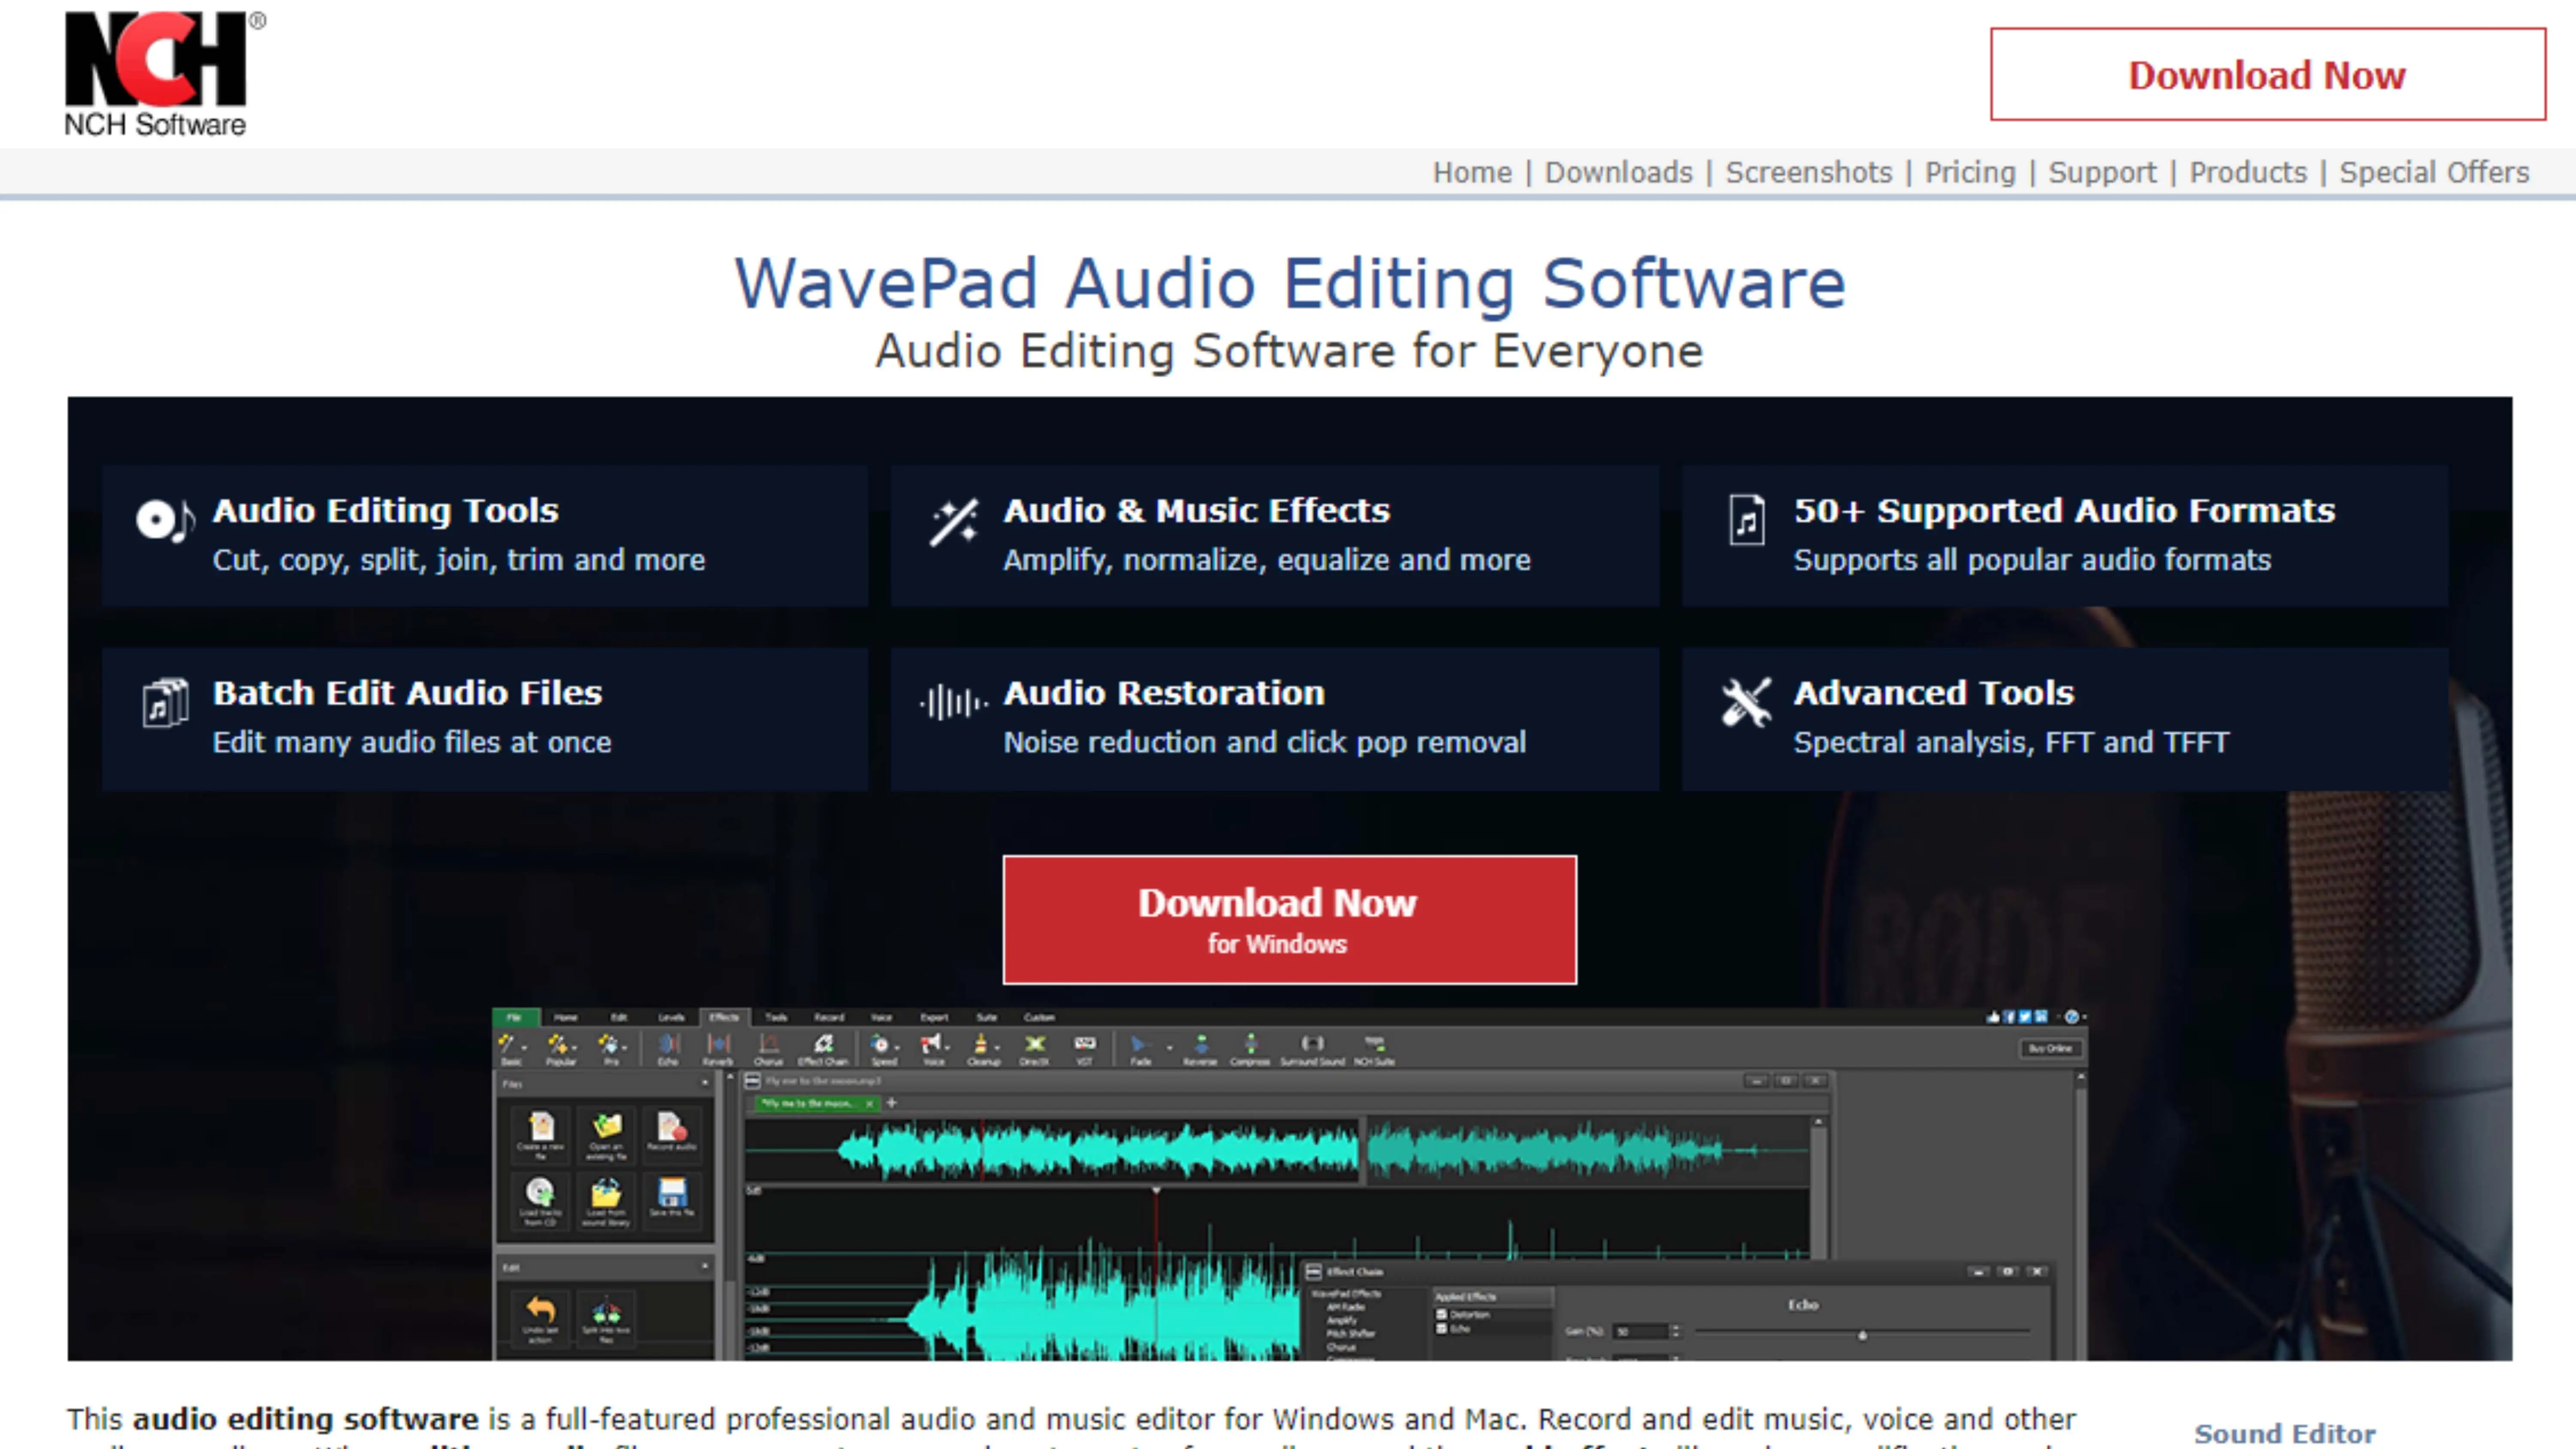Image resolution: width=2576 pixels, height=1449 pixels.
Task: Click the thumbs-up like icon in WavePad
Action: pyautogui.click(x=1993, y=1017)
